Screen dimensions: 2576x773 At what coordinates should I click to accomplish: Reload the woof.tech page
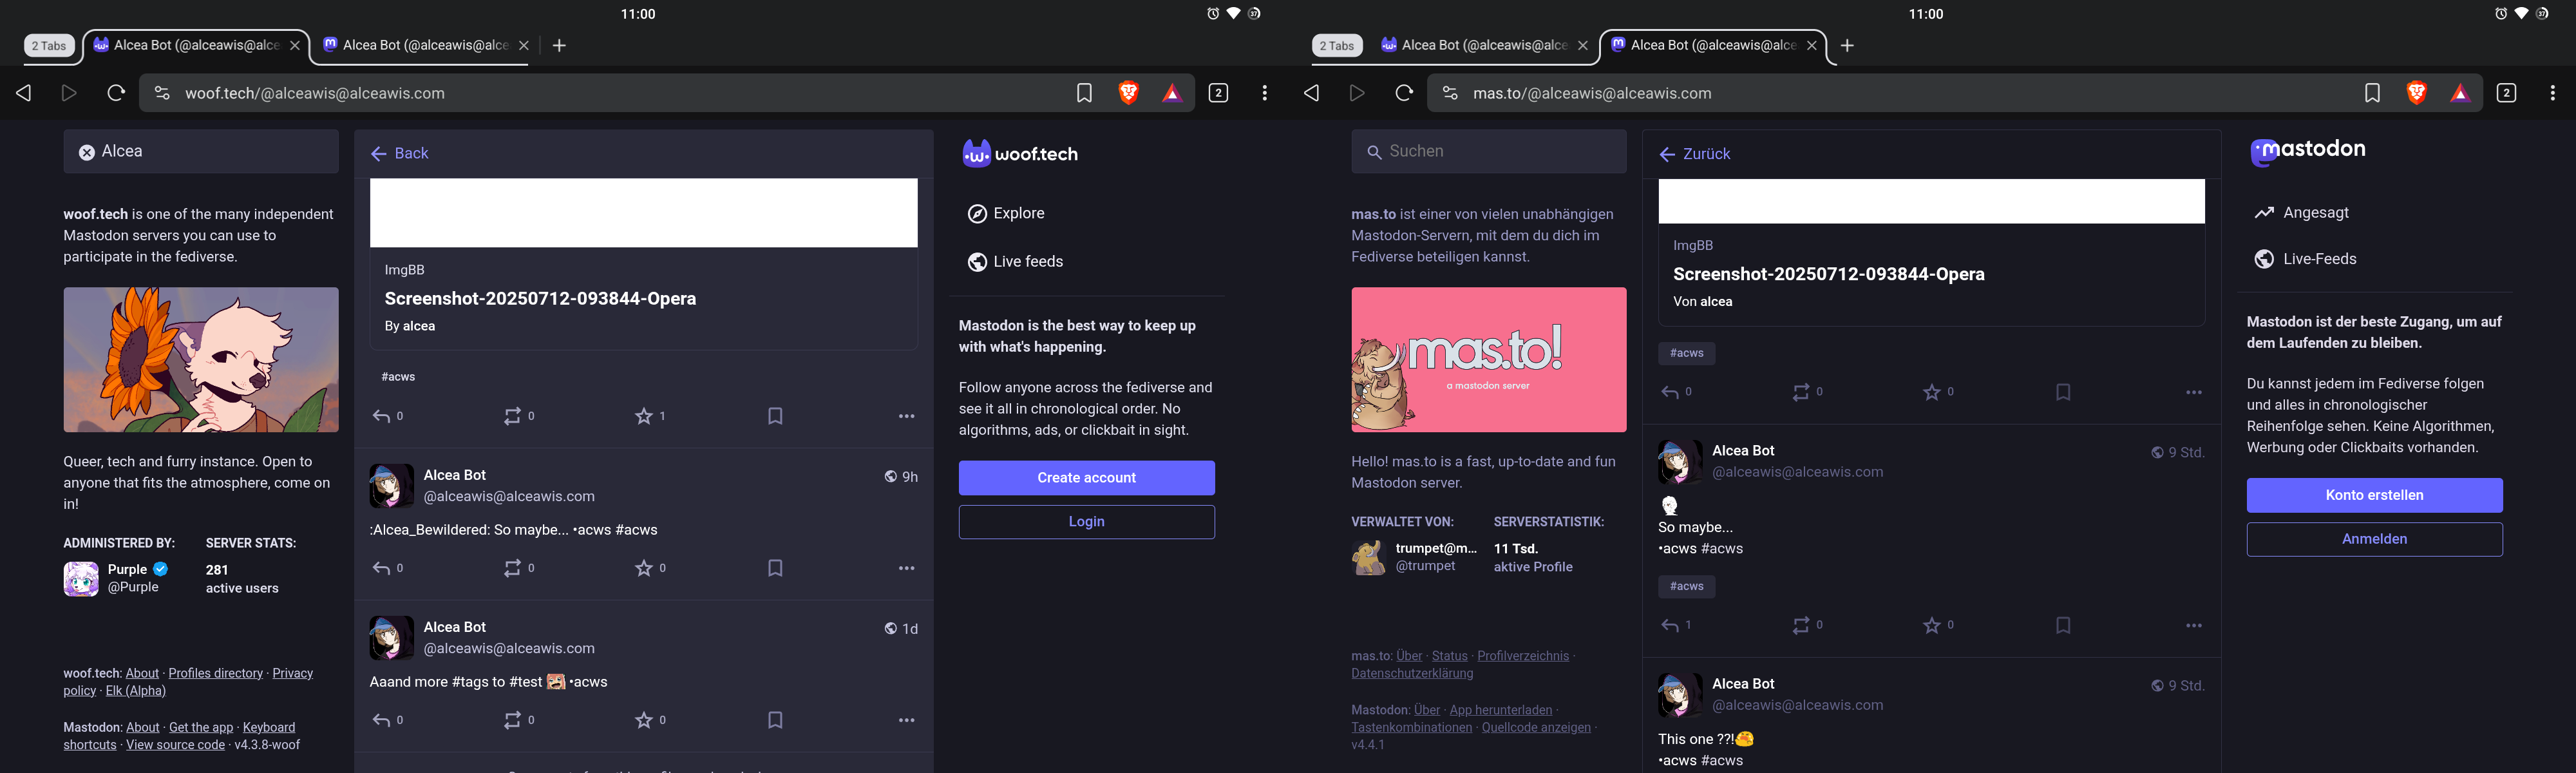(x=116, y=93)
